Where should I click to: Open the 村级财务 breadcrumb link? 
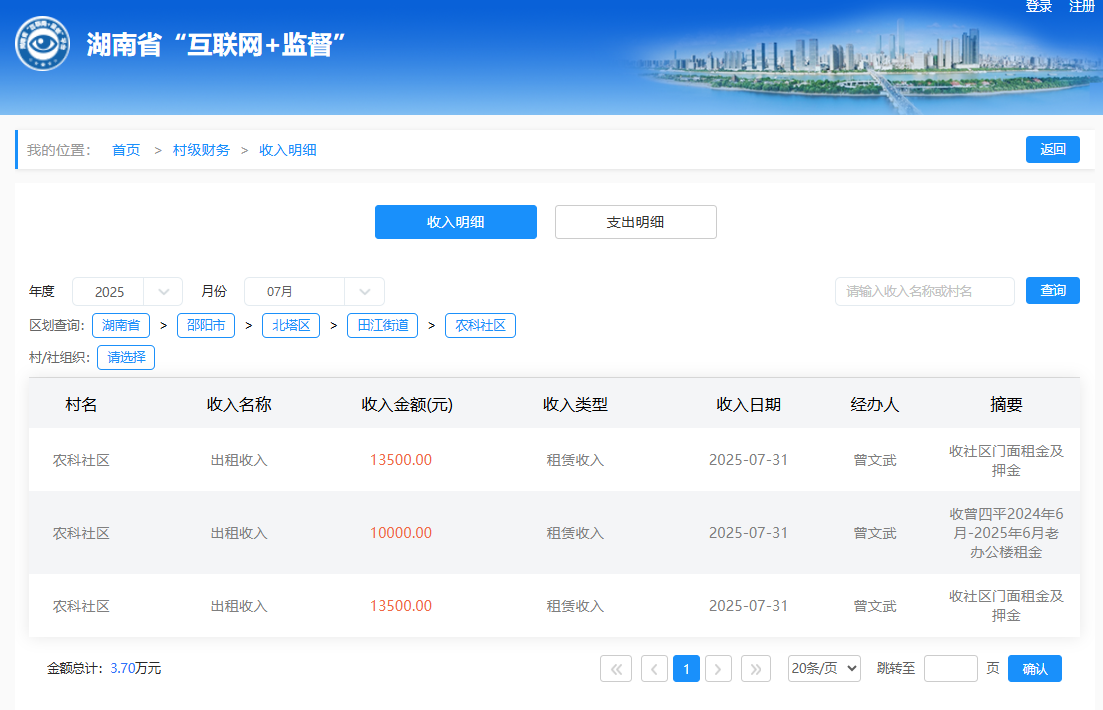[201, 150]
